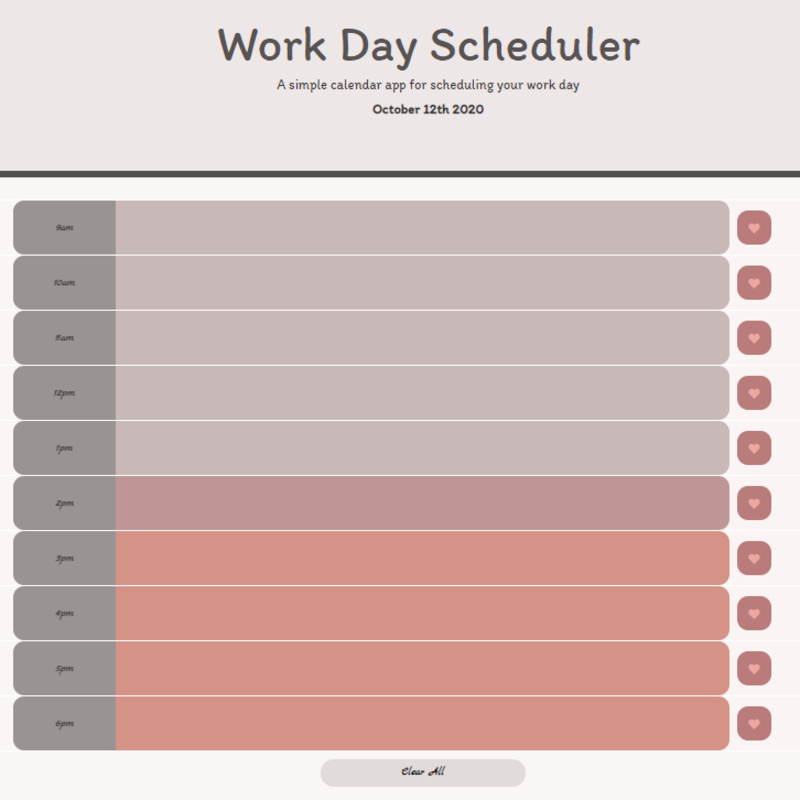Click the heart save icon for 10am
This screenshot has width=800, height=800.
[x=755, y=282]
